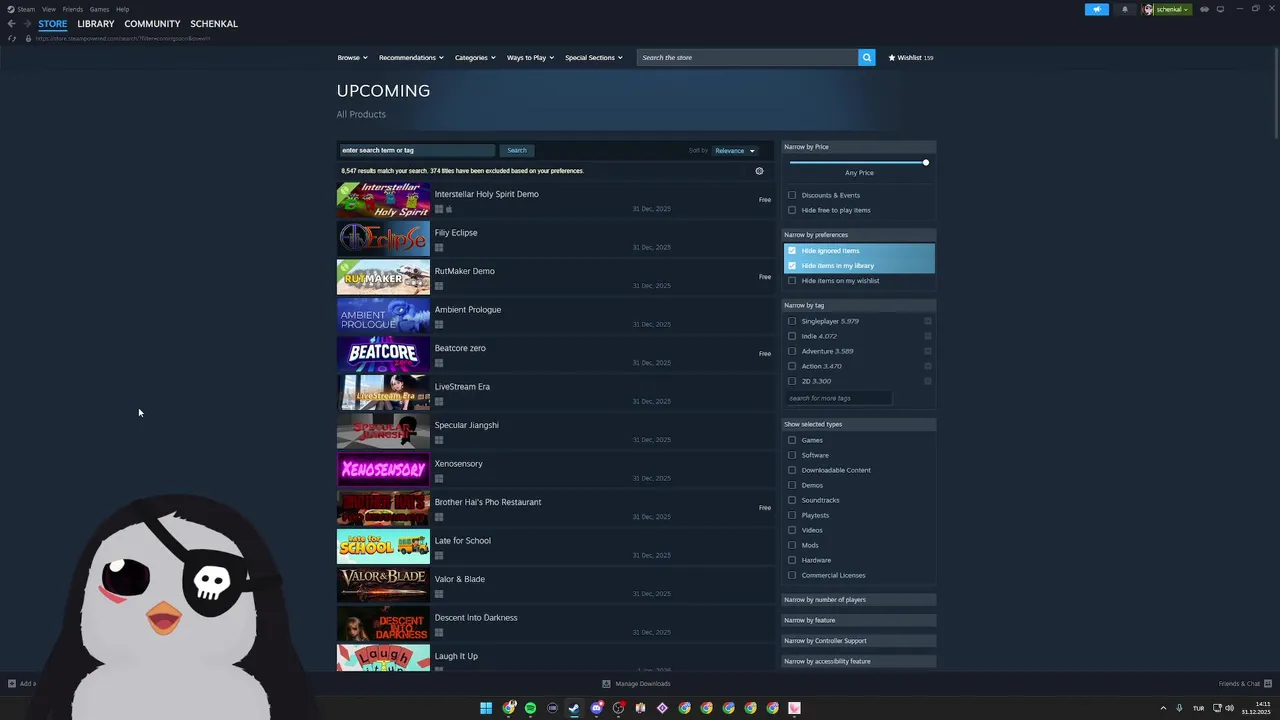The image size is (1280, 720).
Task: Open the Ways to Play dropdown
Action: [530, 58]
